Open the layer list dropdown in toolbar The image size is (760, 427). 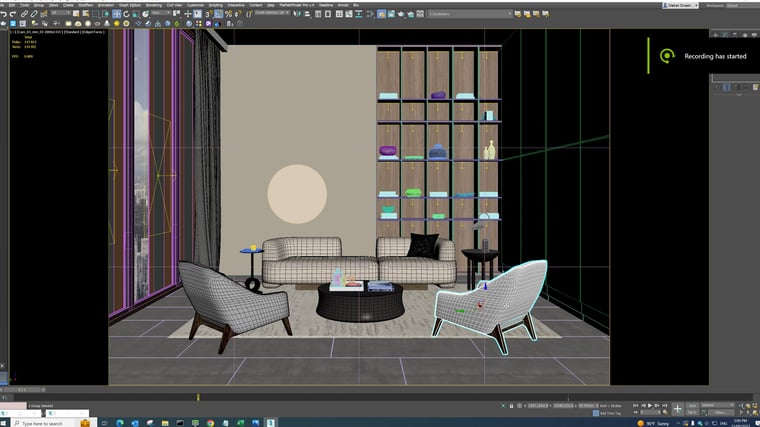470,14
